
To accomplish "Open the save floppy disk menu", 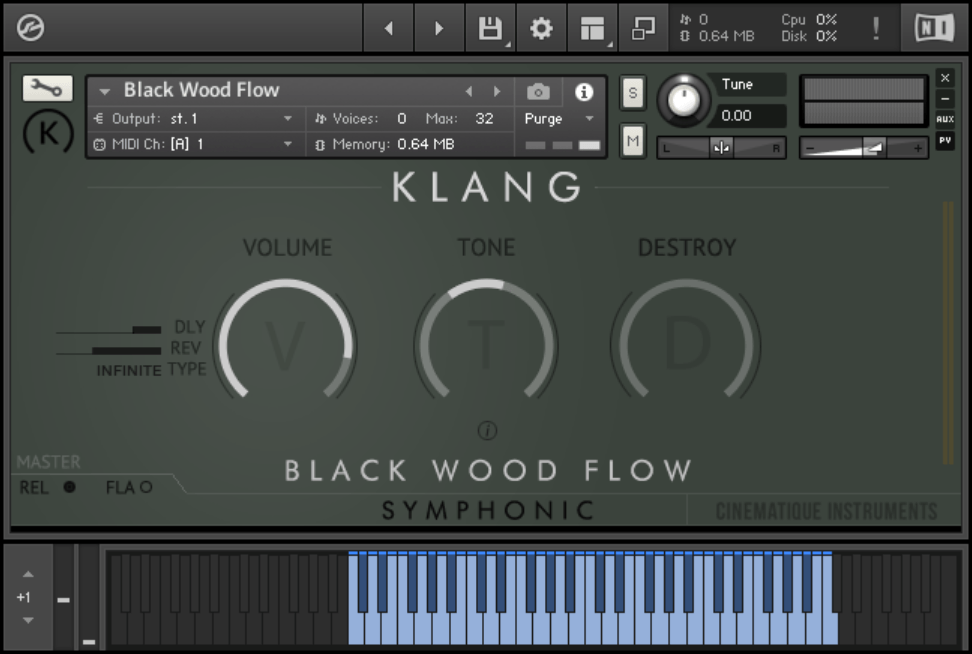I will coord(490,28).
